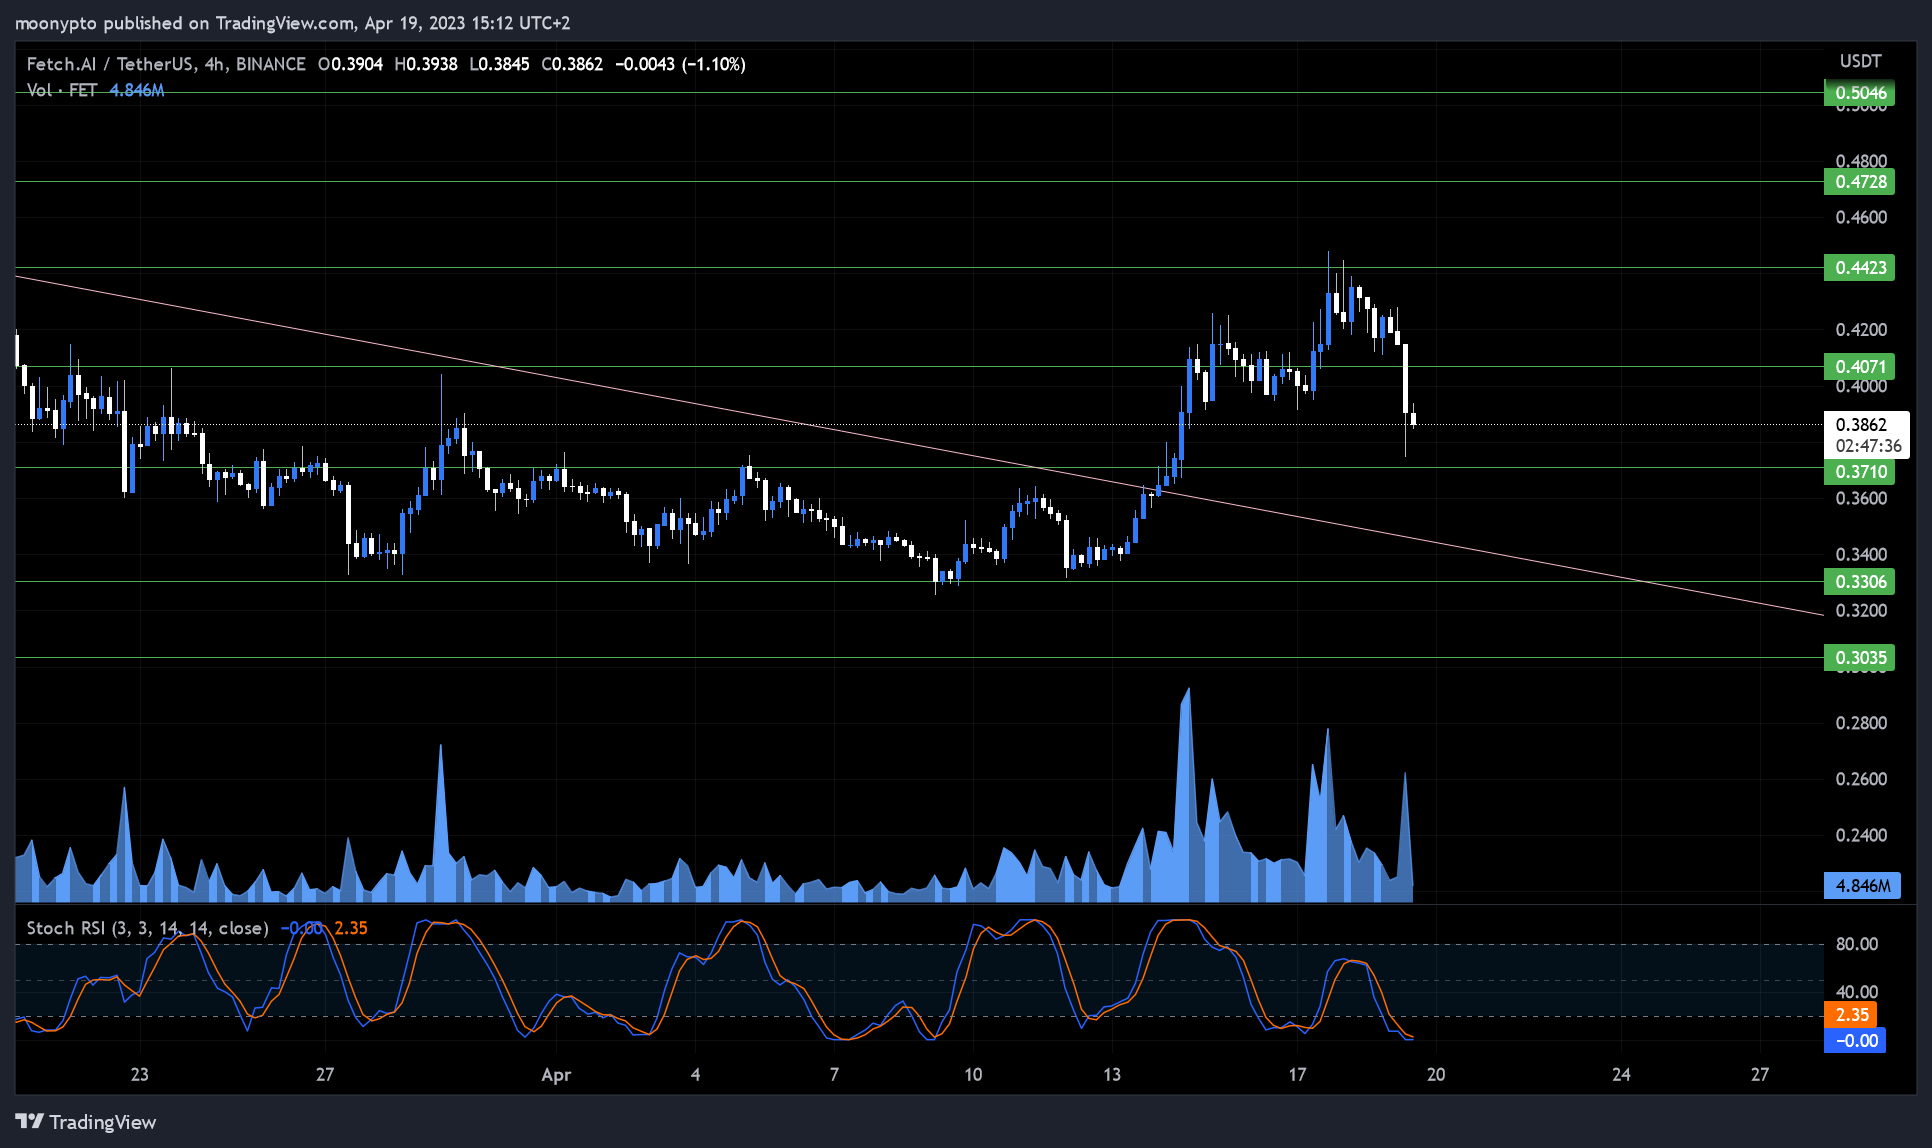The width and height of the screenshot is (1932, 1148).
Task: Select the 0.3035 support level label
Action: [x=1859, y=657]
